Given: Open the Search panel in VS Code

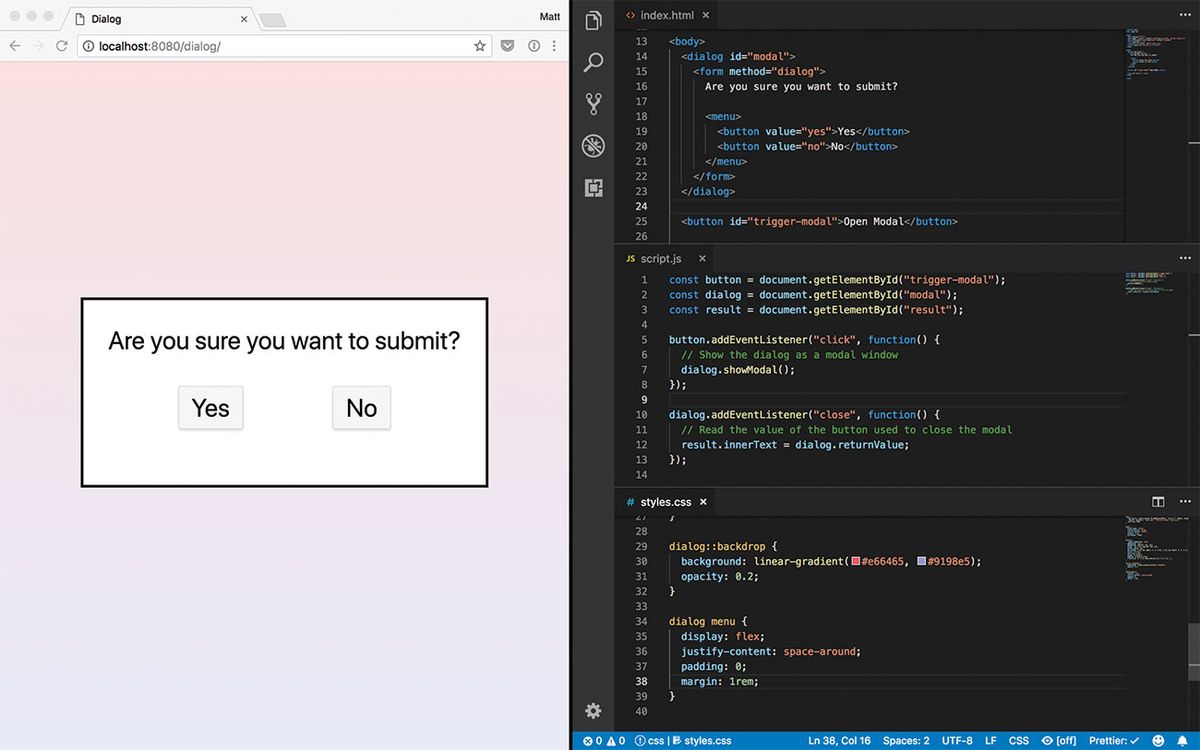Looking at the screenshot, I should coord(593,62).
